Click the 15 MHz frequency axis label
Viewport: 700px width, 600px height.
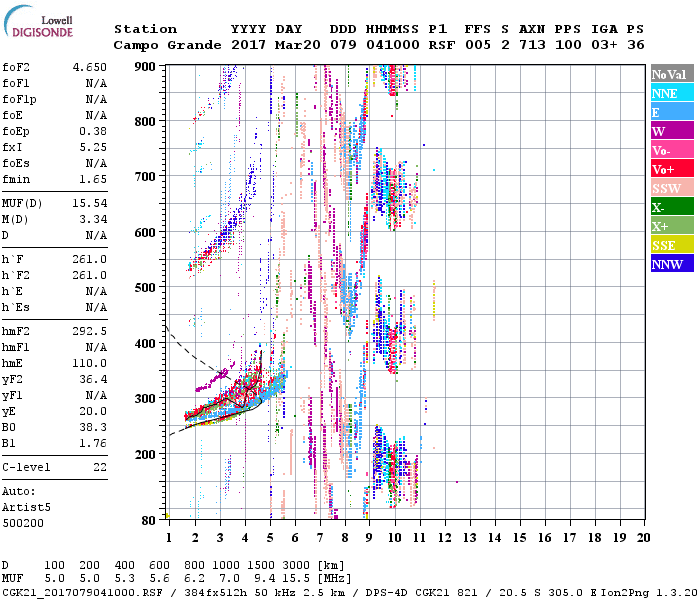click(x=520, y=538)
